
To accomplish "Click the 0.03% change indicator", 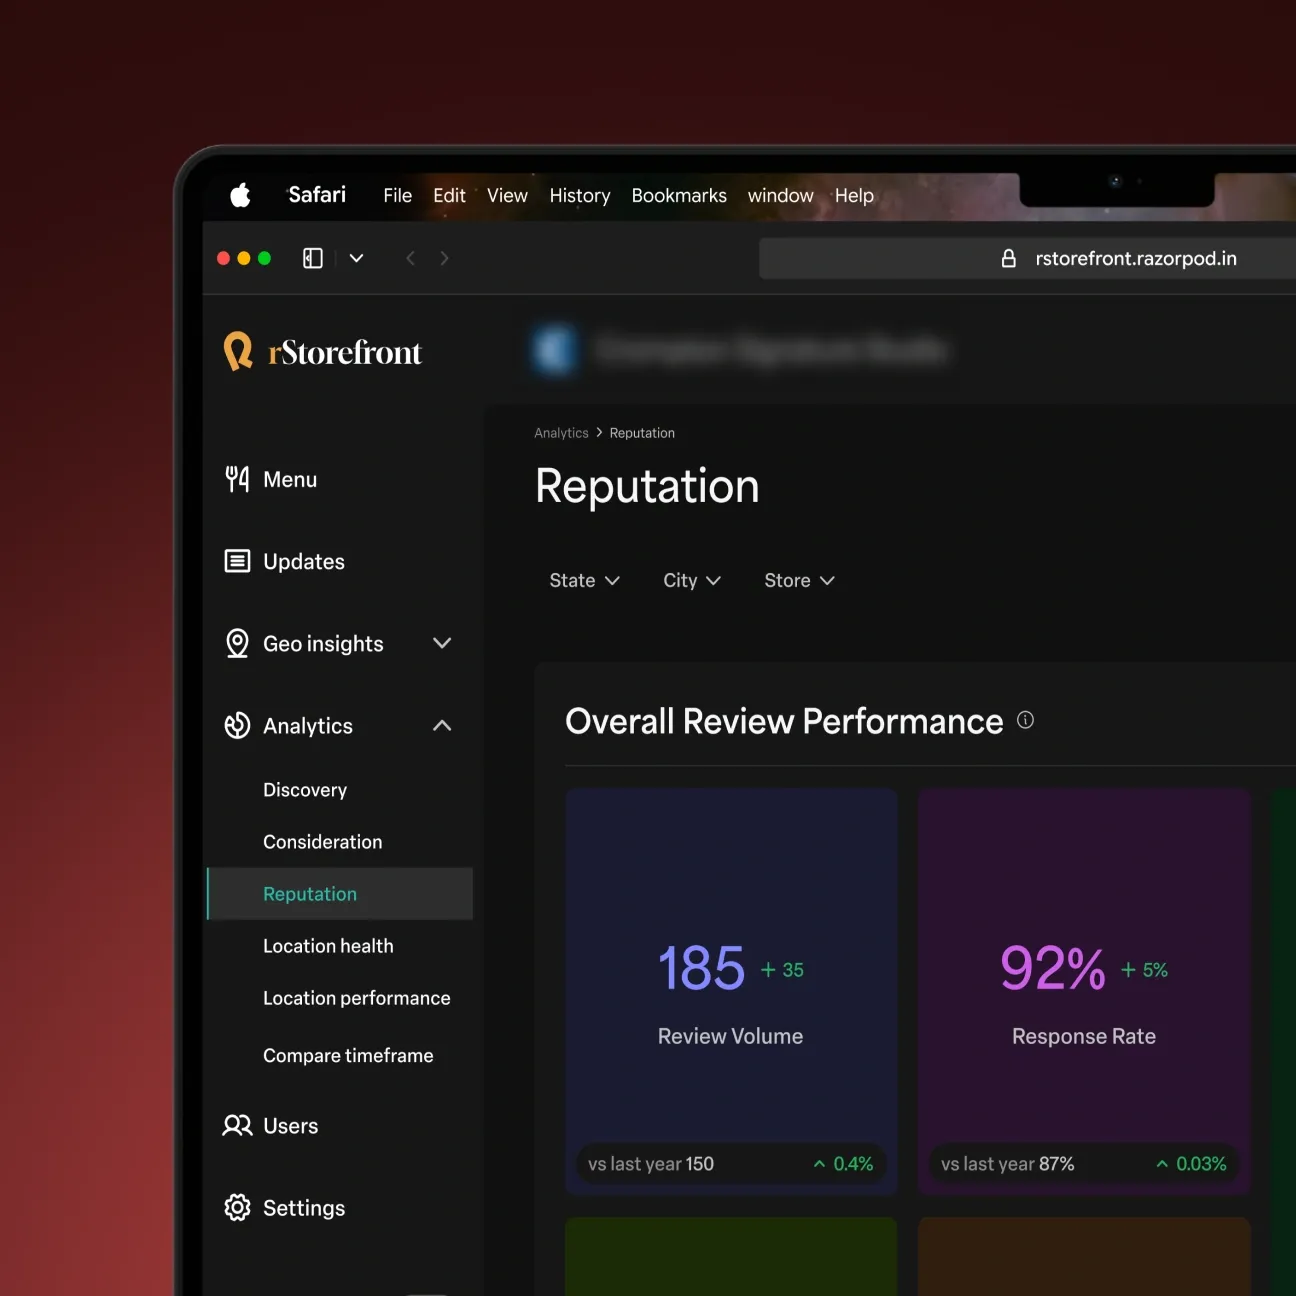I will (1191, 1164).
